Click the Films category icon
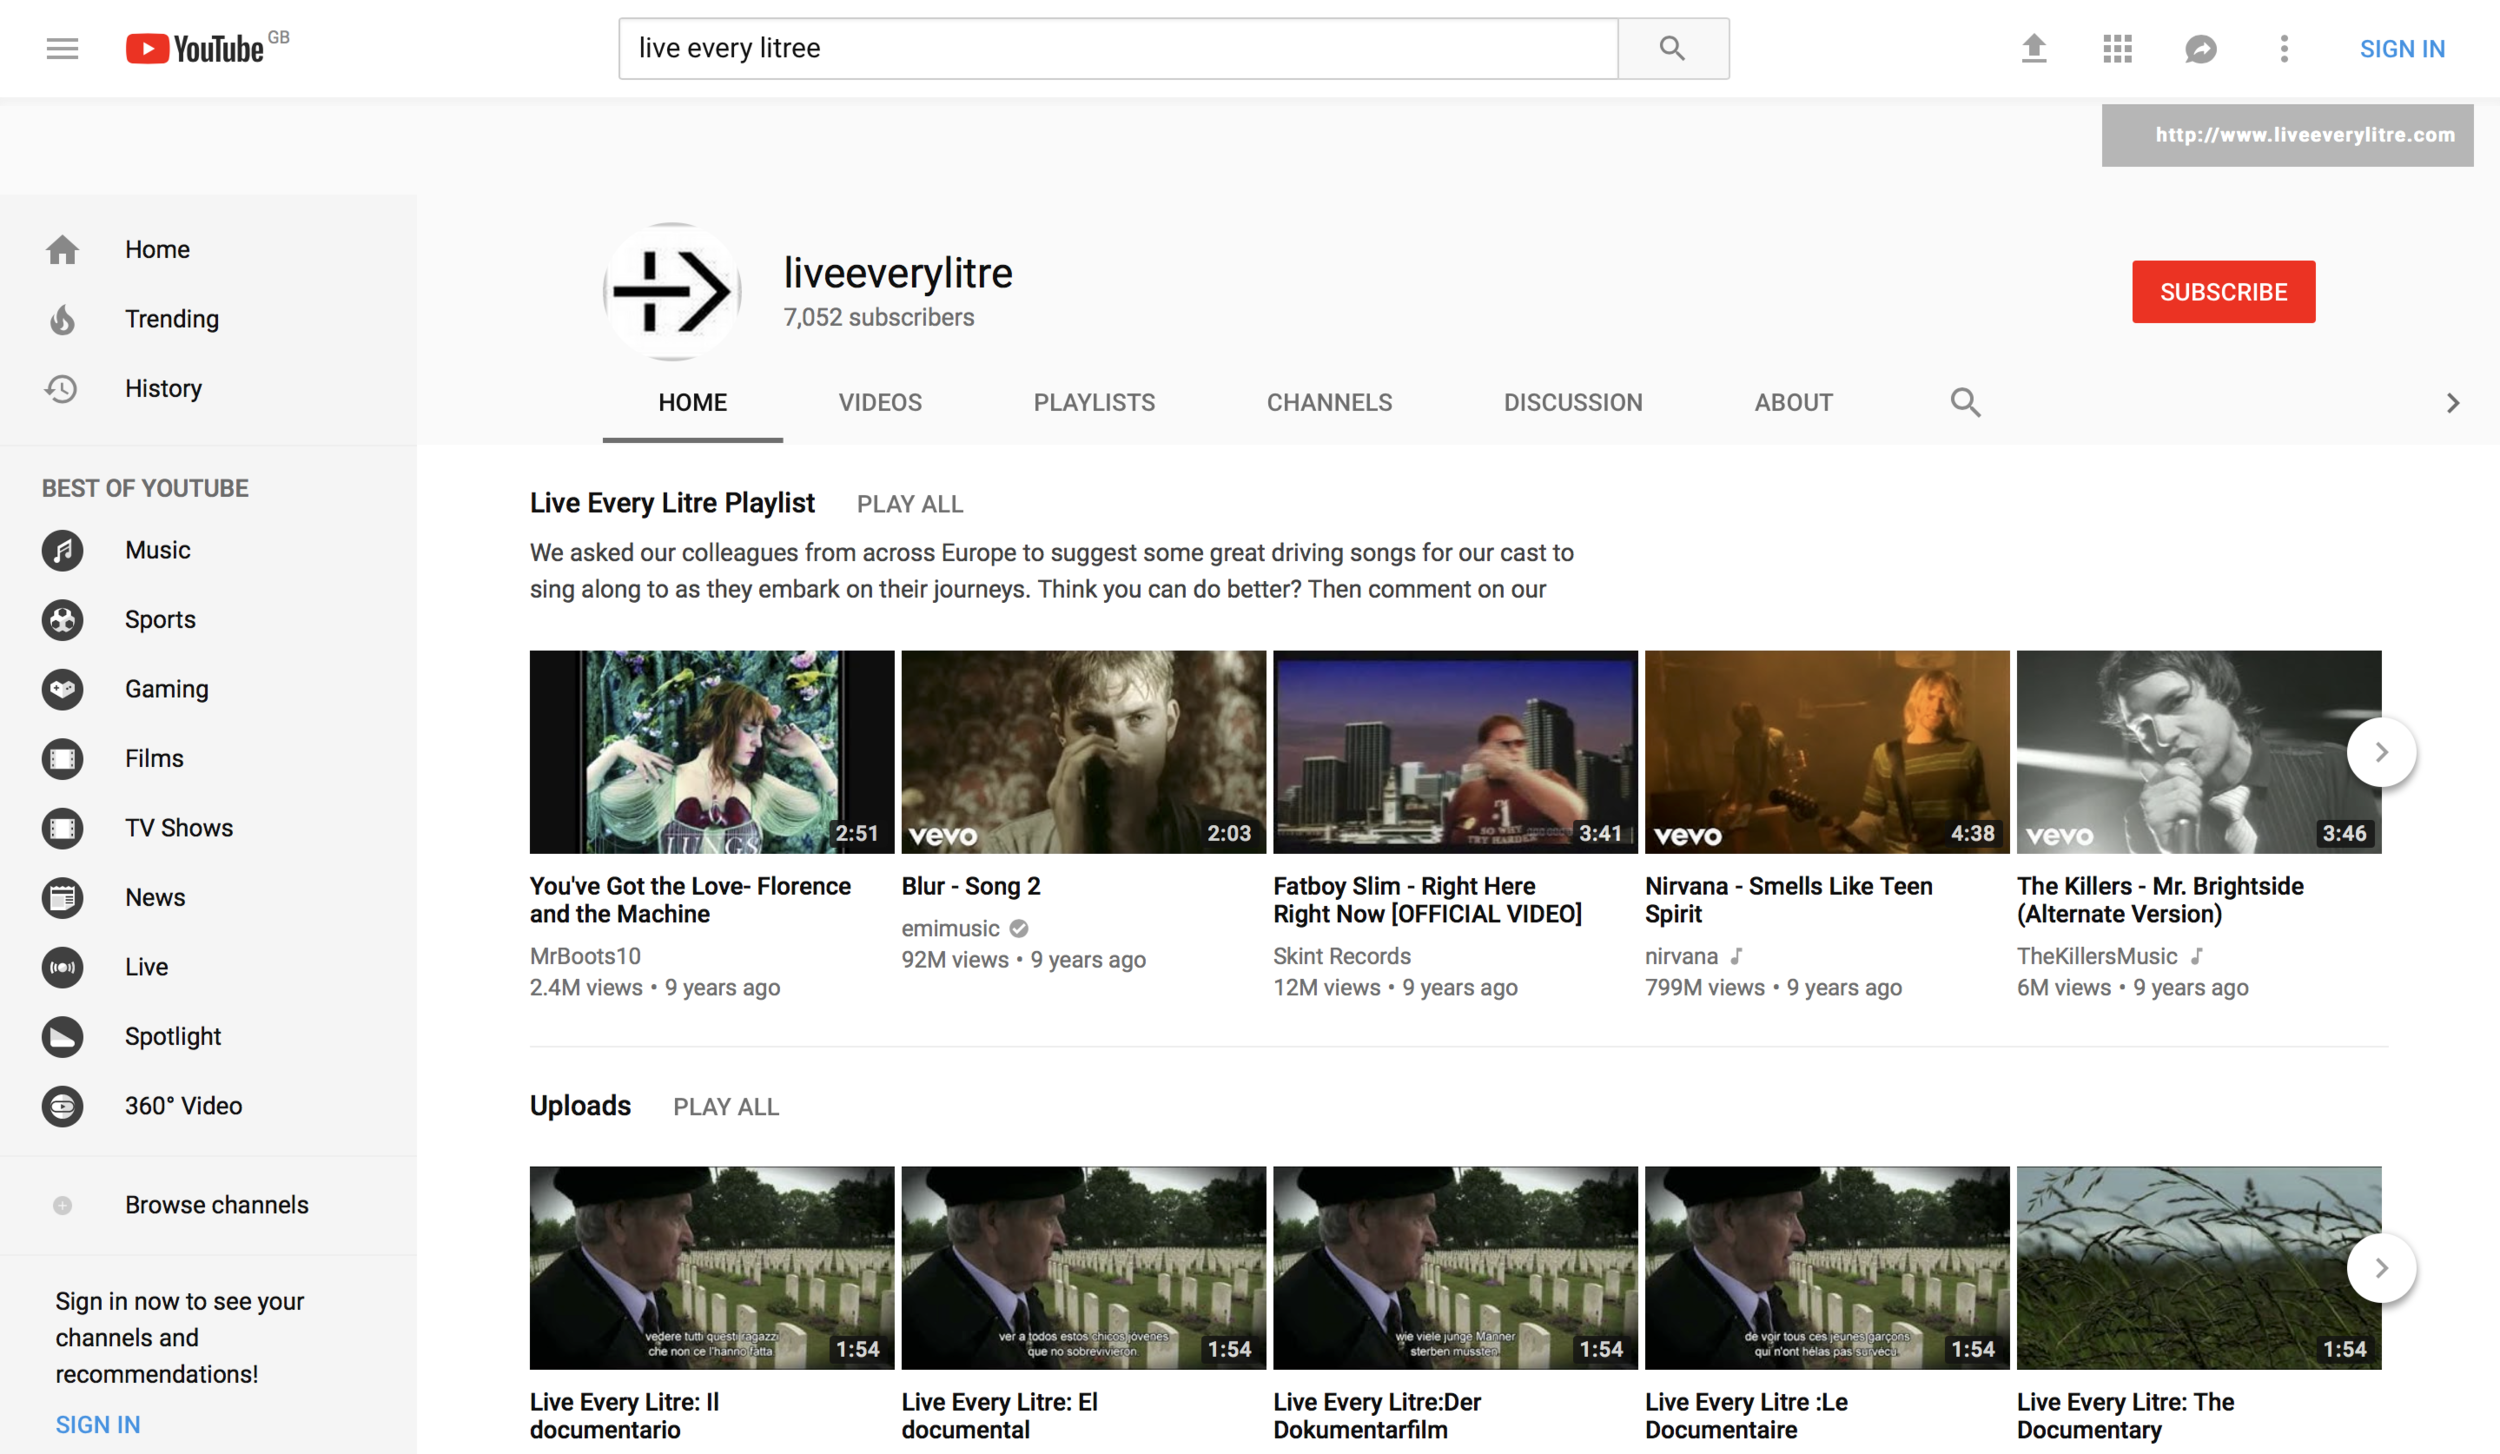The image size is (2500, 1454). coord(62,759)
